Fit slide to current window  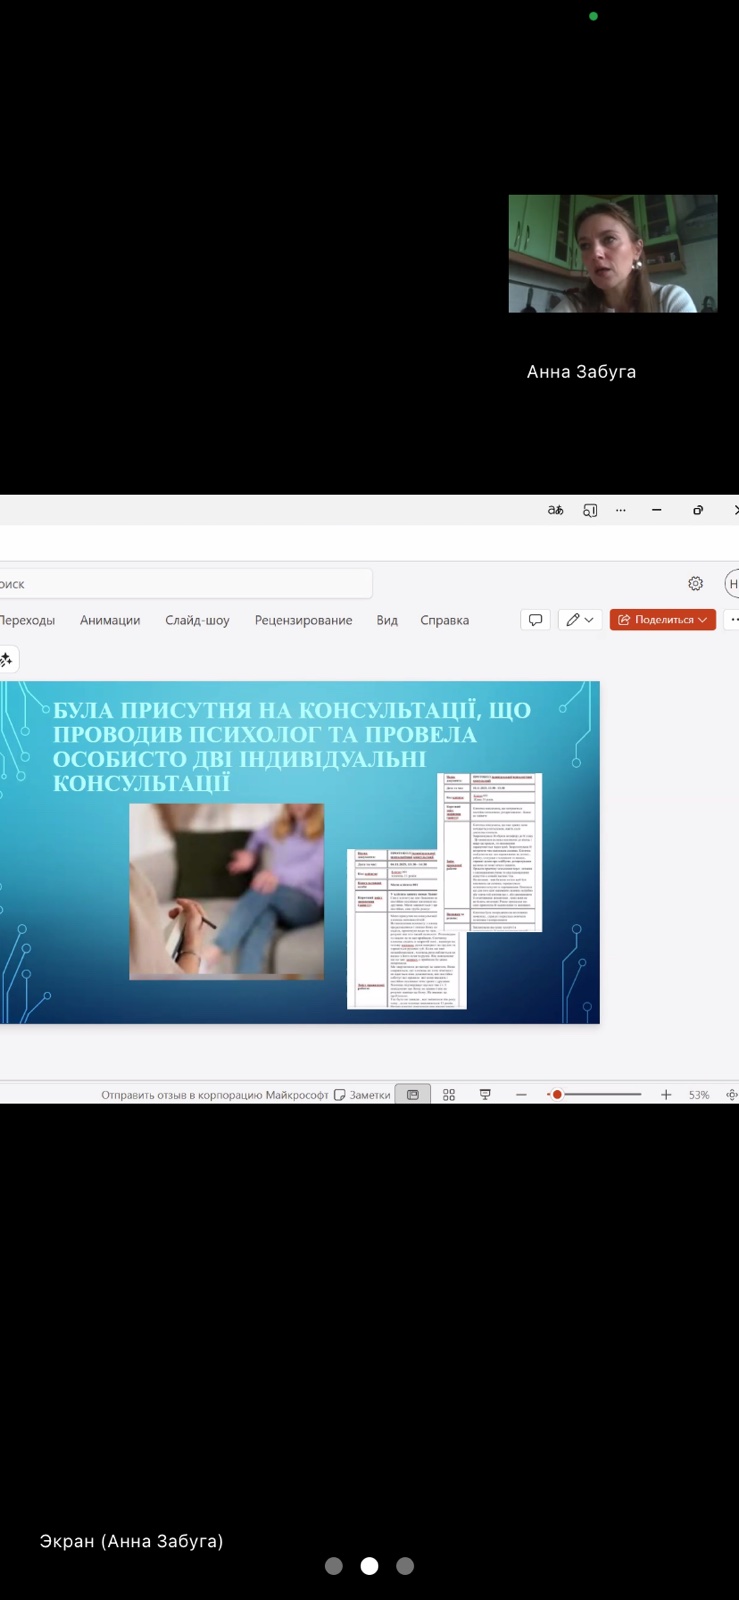click(x=731, y=1095)
